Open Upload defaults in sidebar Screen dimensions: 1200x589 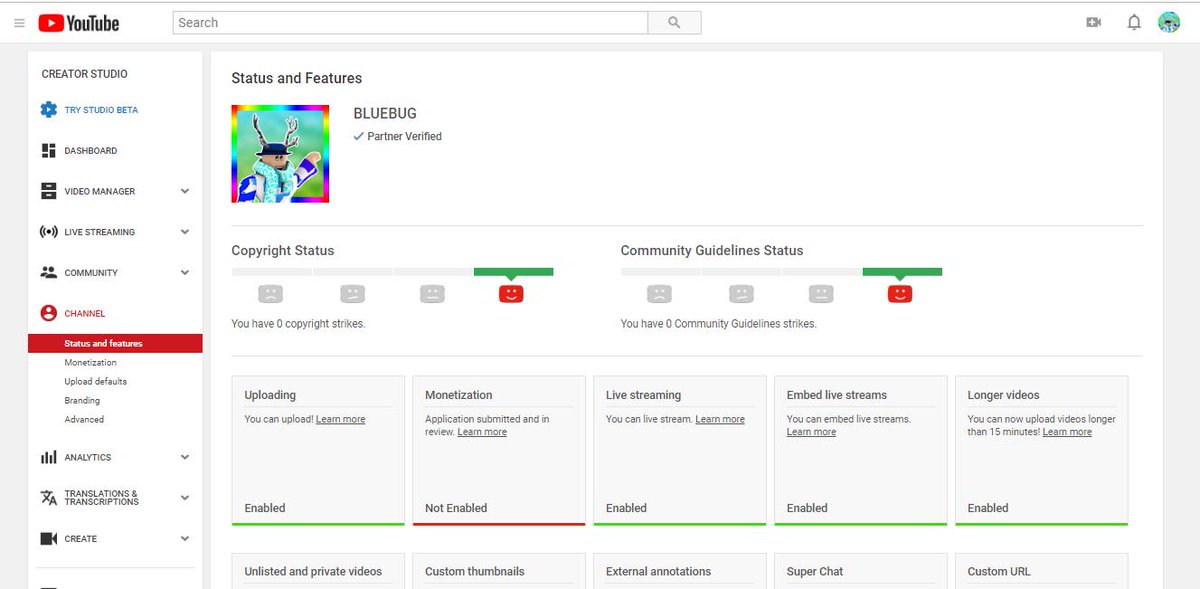pyautogui.click(x=95, y=381)
